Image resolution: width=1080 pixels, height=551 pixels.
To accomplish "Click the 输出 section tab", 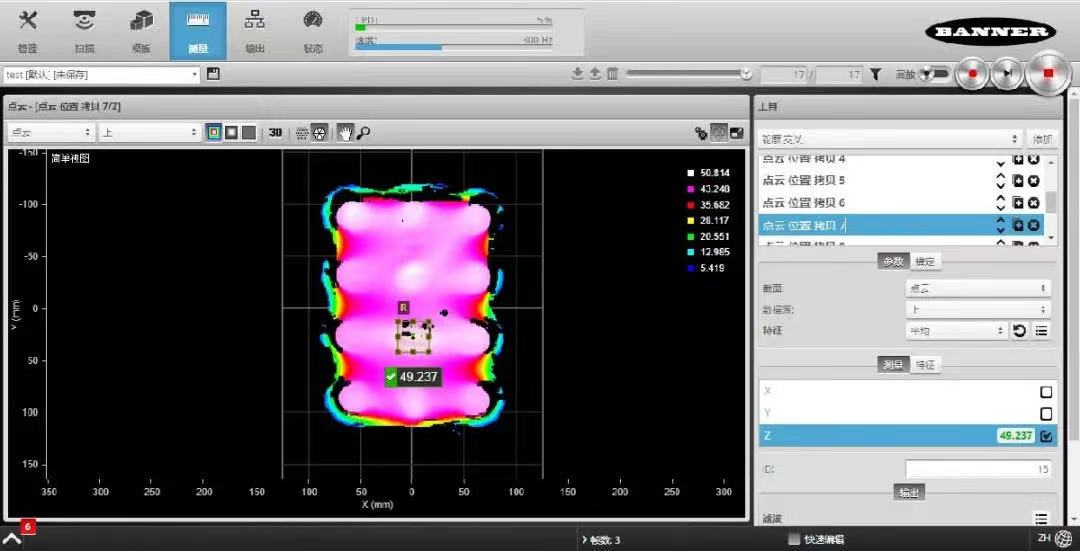I will coord(909,492).
